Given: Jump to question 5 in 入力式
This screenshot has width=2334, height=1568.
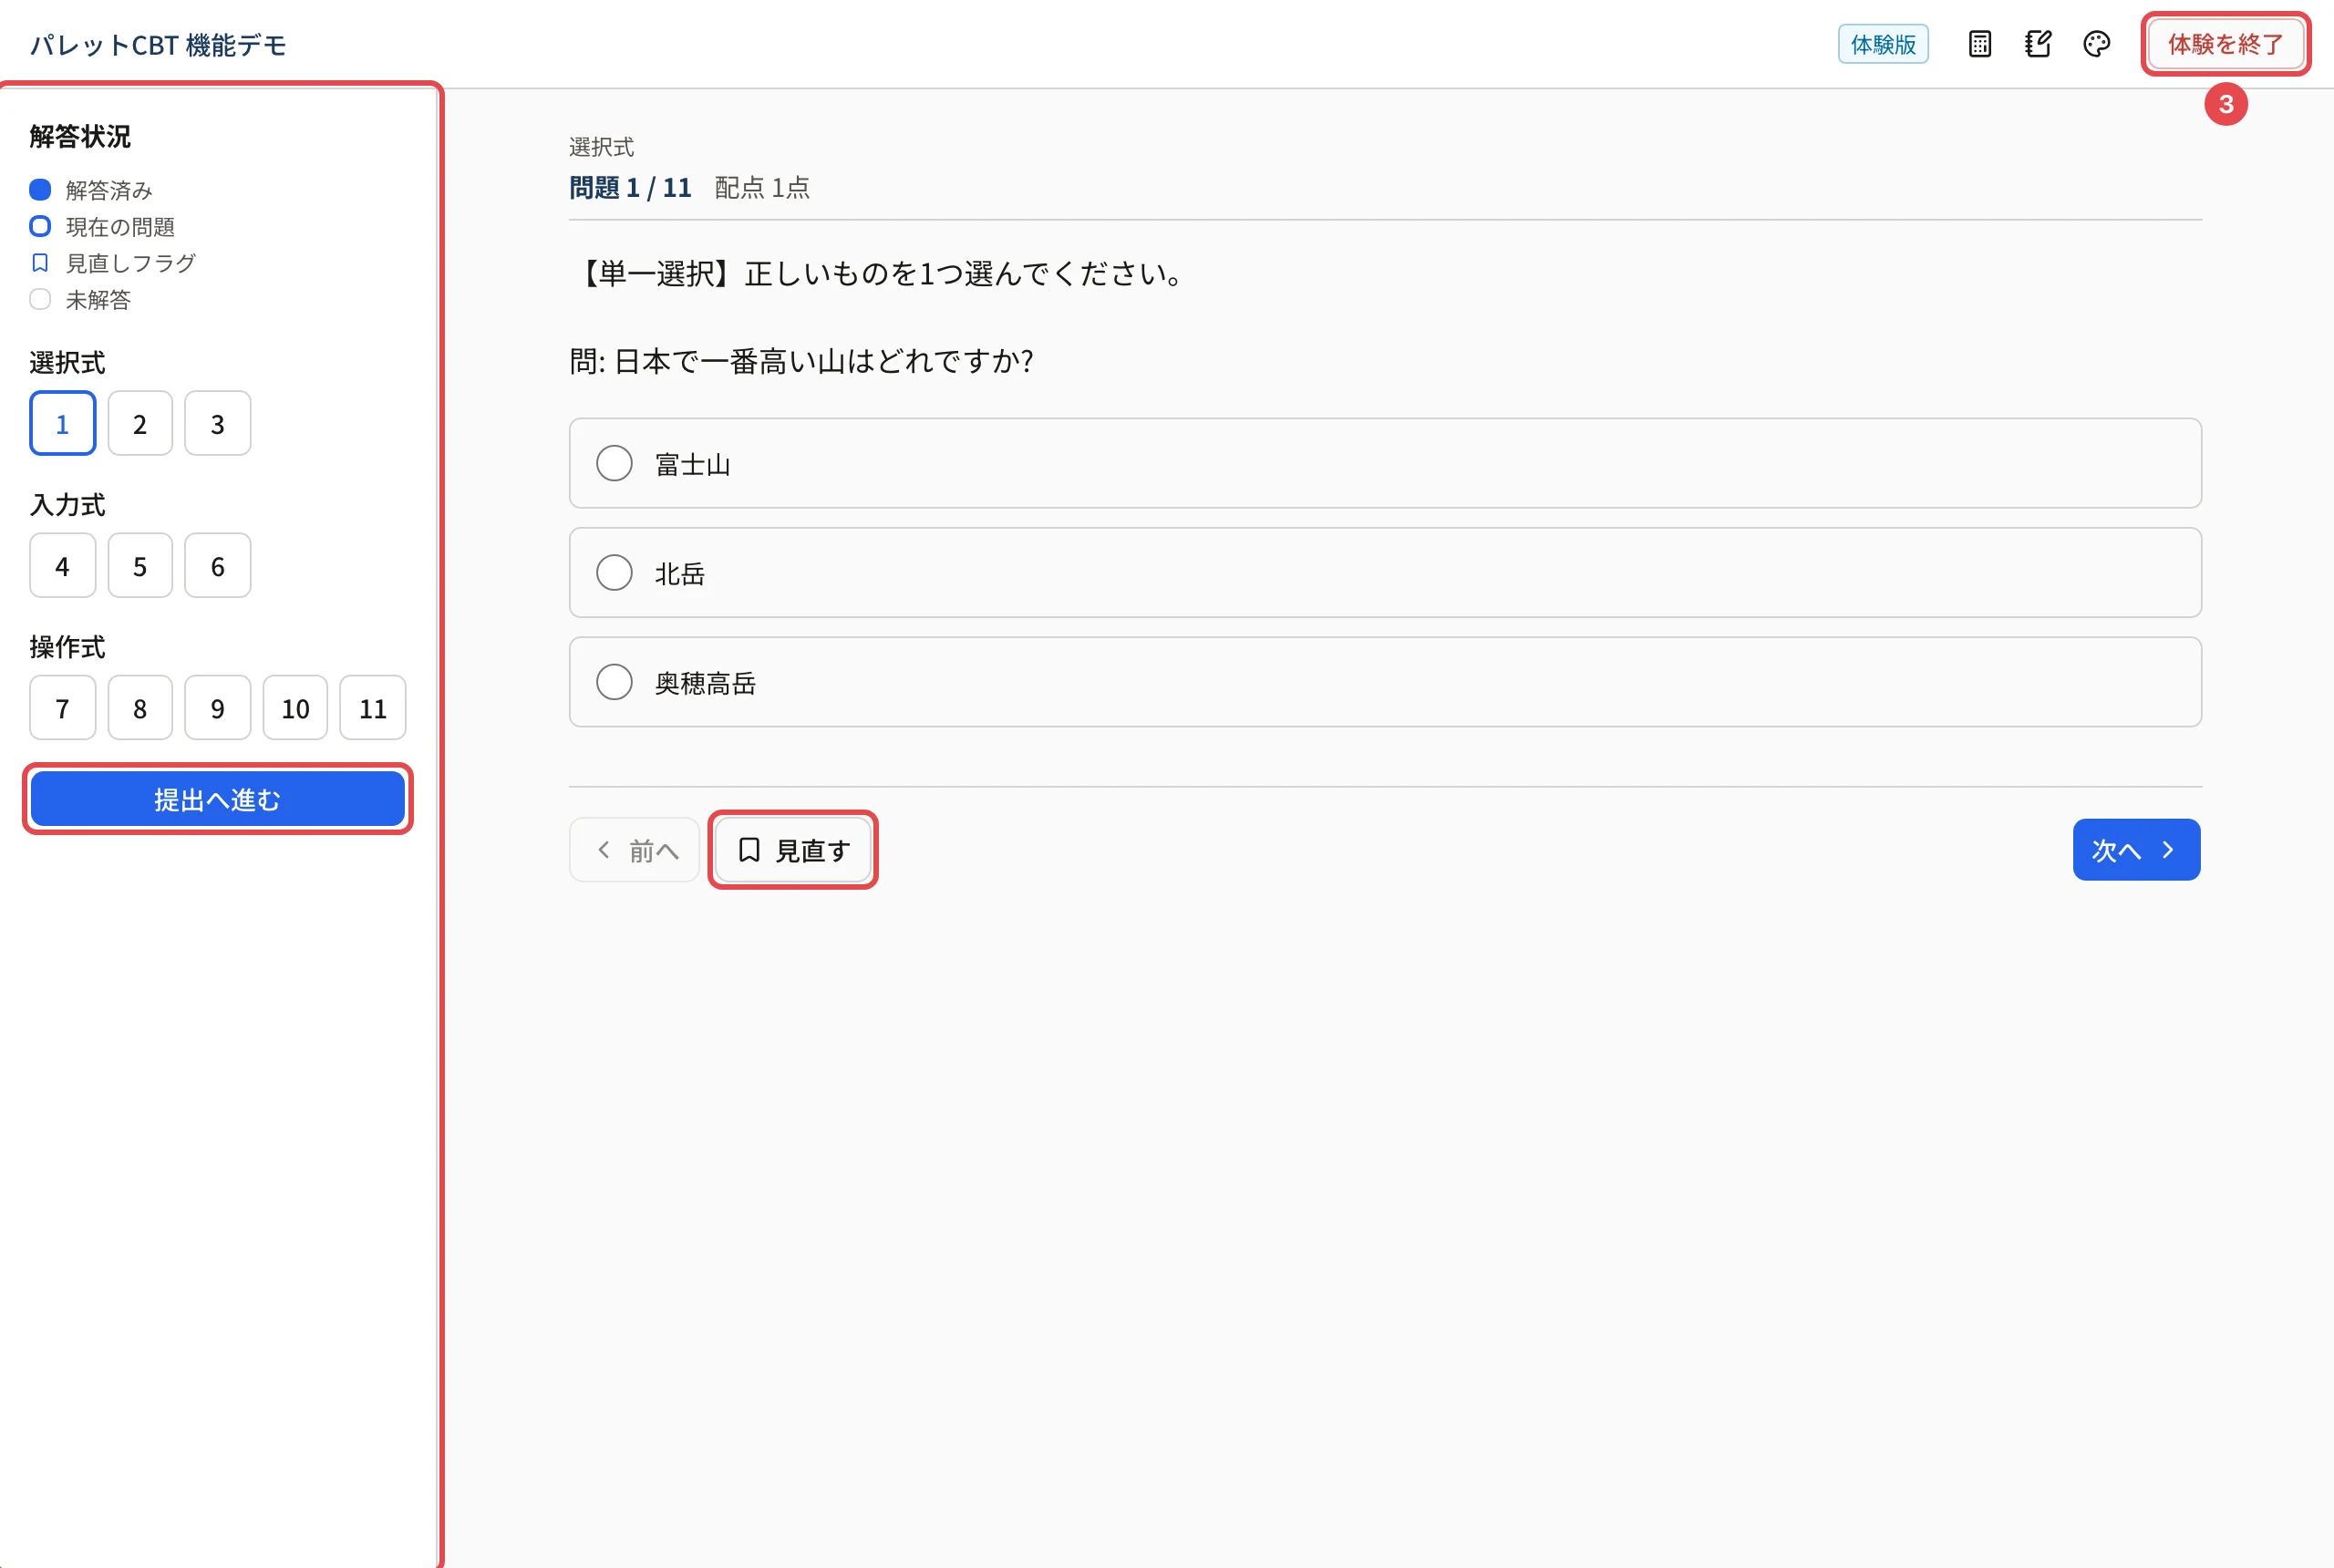Looking at the screenshot, I should pyautogui.click(x=140, y=566).
